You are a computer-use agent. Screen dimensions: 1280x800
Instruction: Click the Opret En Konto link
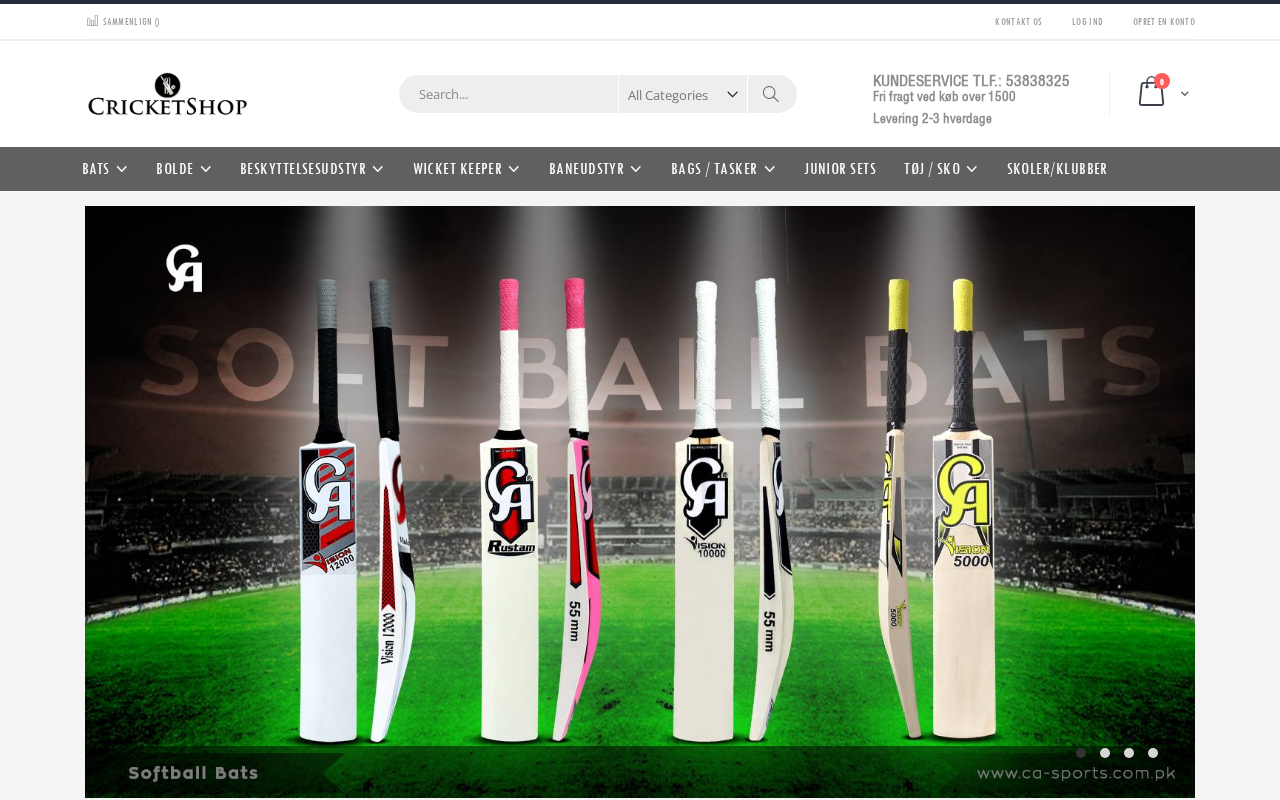[x=1164, y=22]
